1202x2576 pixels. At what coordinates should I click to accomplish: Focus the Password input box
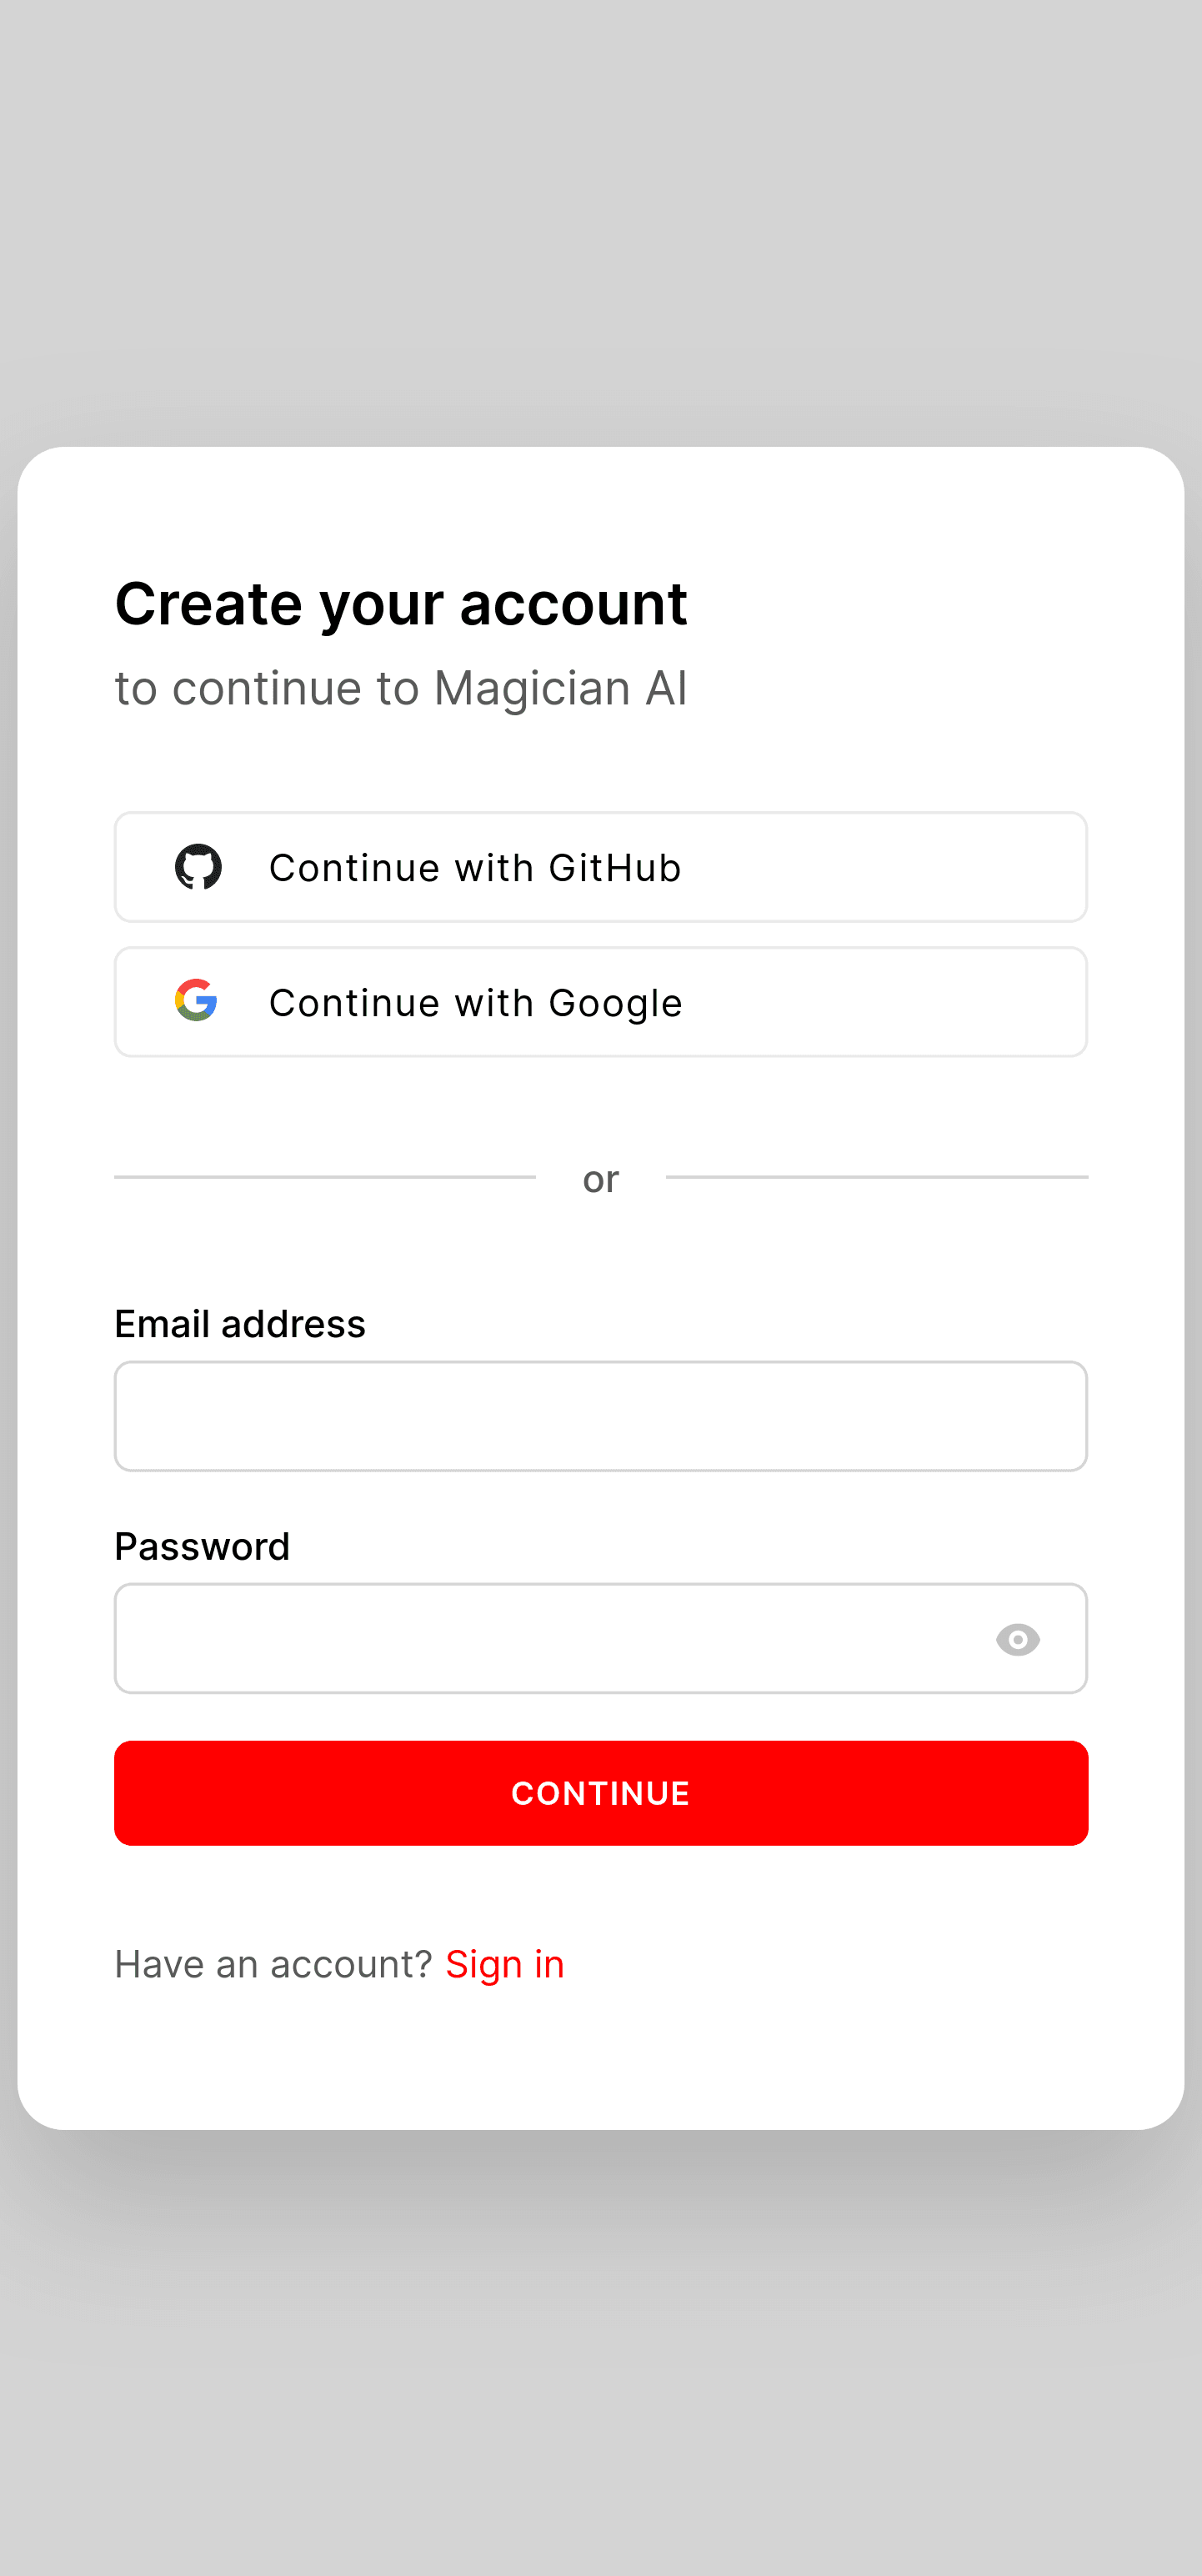[x=601, y=1638]
